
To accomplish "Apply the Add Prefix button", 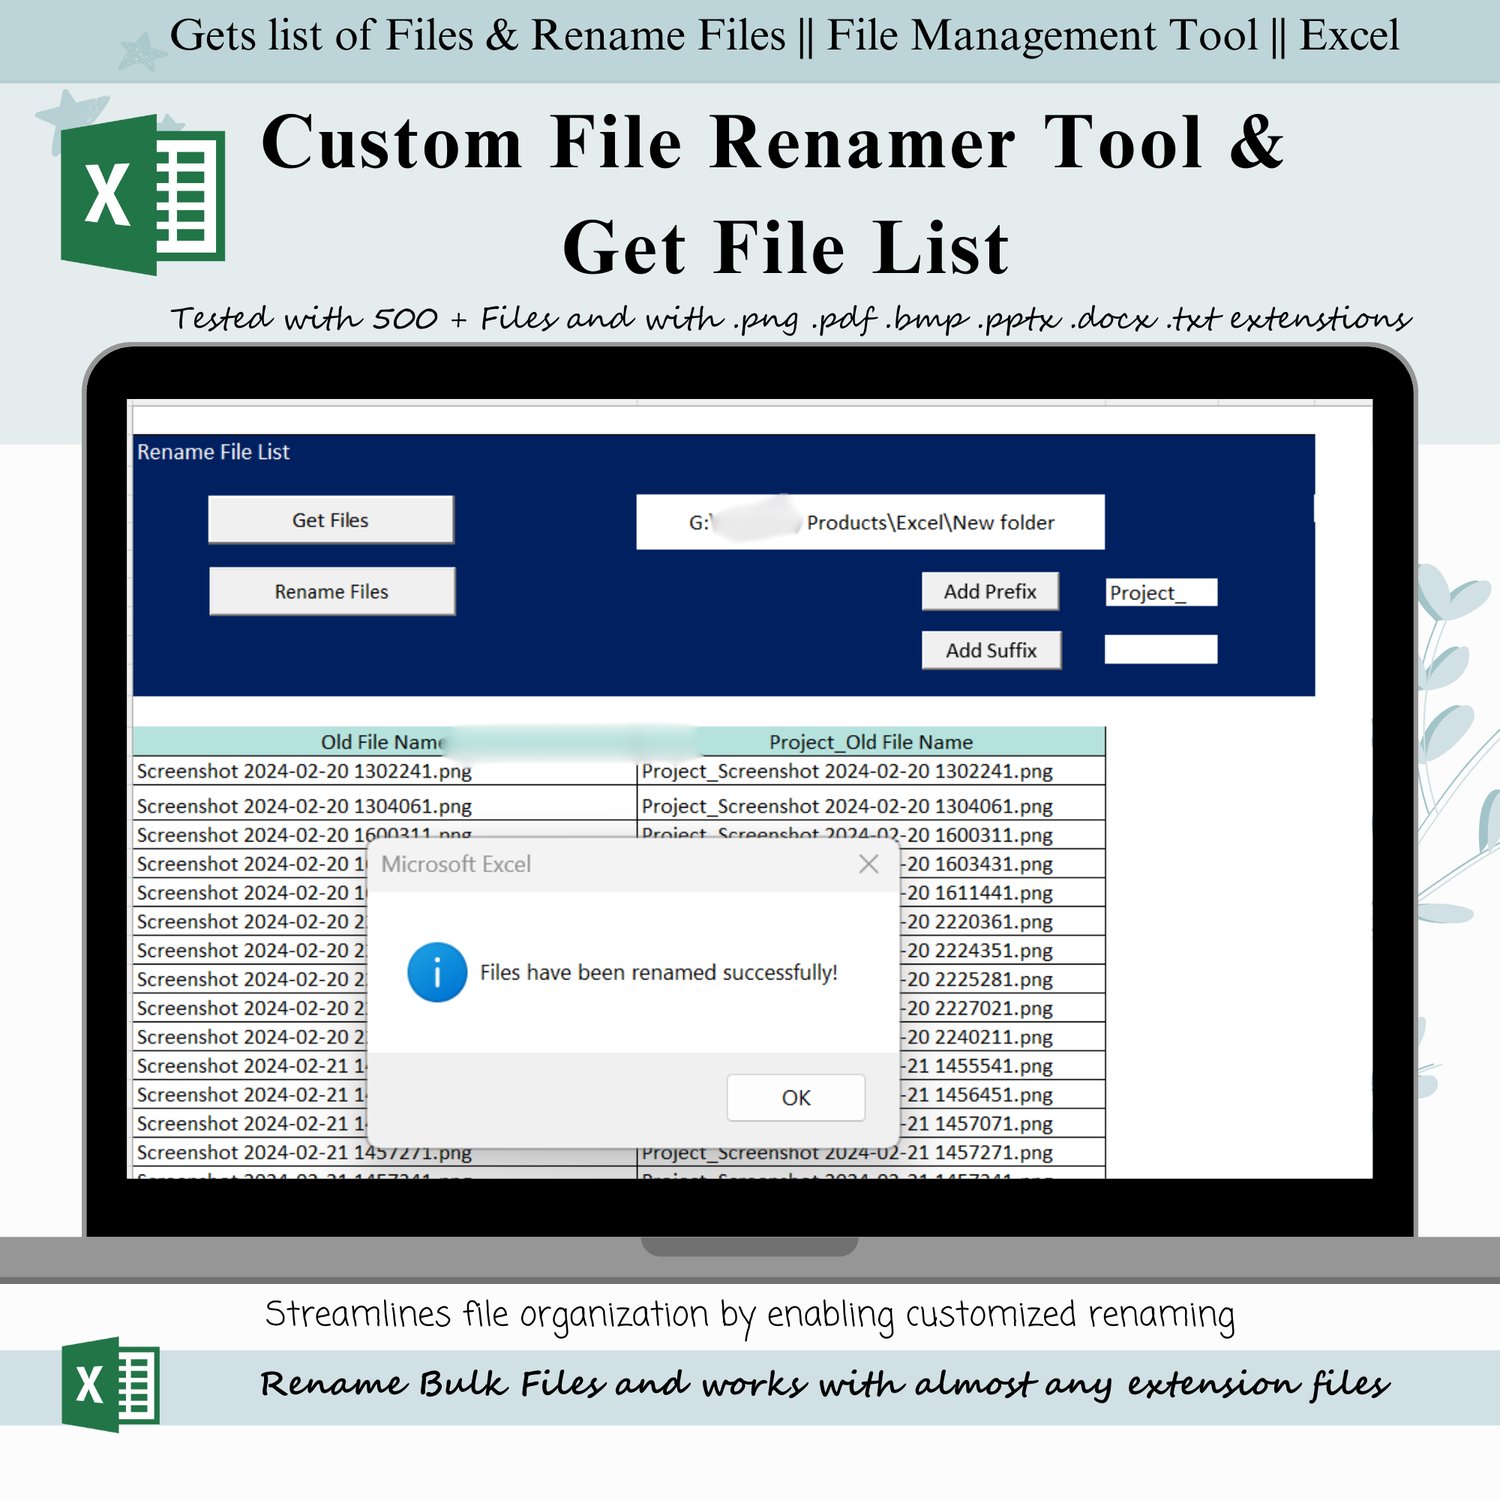I will [x=990, y=591].
